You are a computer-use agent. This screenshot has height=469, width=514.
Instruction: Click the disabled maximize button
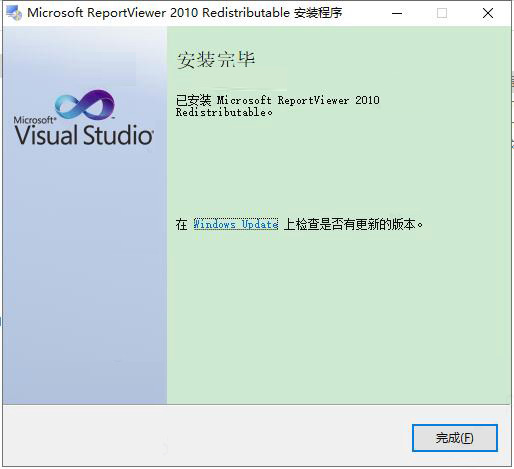[442, 13]
